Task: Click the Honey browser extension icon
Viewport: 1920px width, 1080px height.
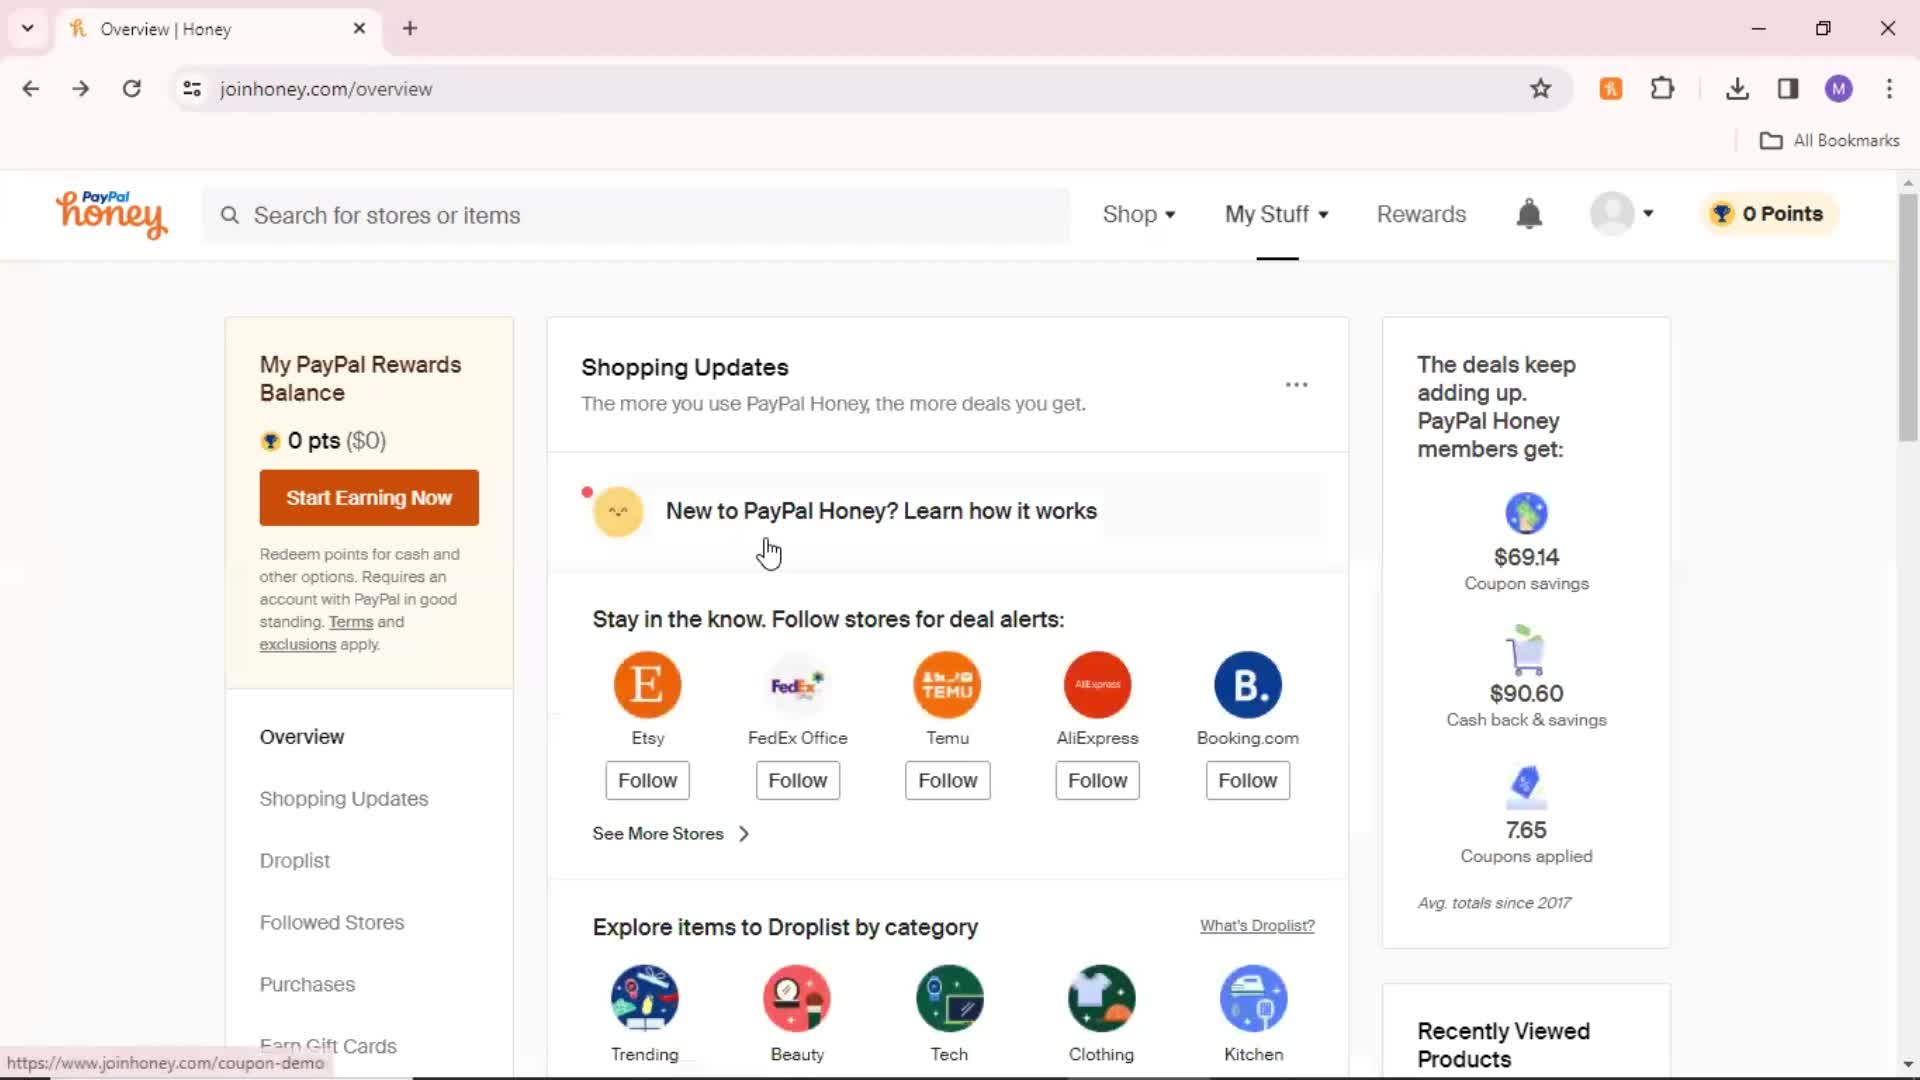Action: pos(1611,89)
